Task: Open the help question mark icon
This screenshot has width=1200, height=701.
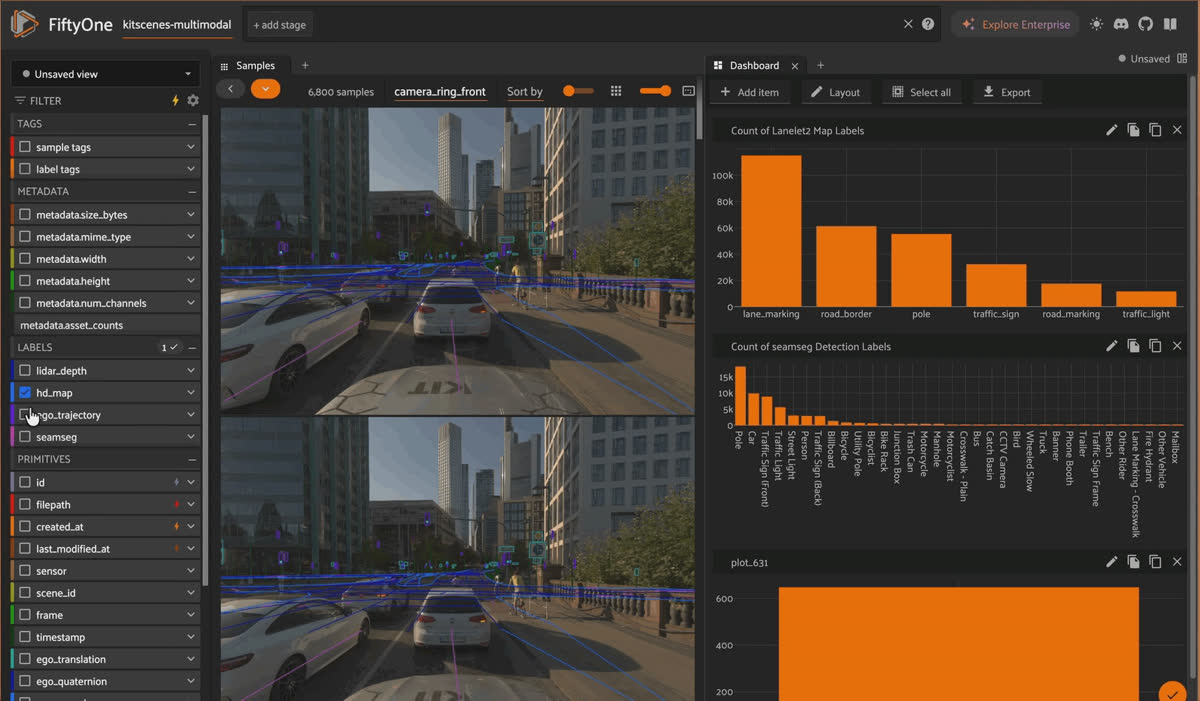Action: 928,24
